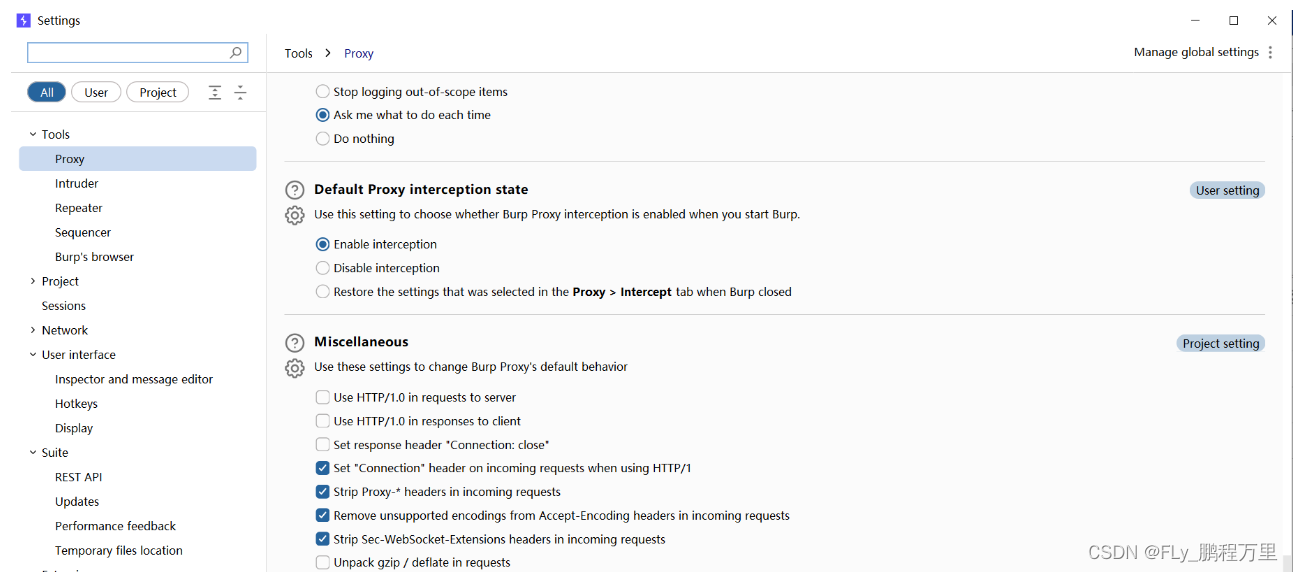1293x572 pixels.
Task: Collapse the User interface tree section
Action: point(32,355)
